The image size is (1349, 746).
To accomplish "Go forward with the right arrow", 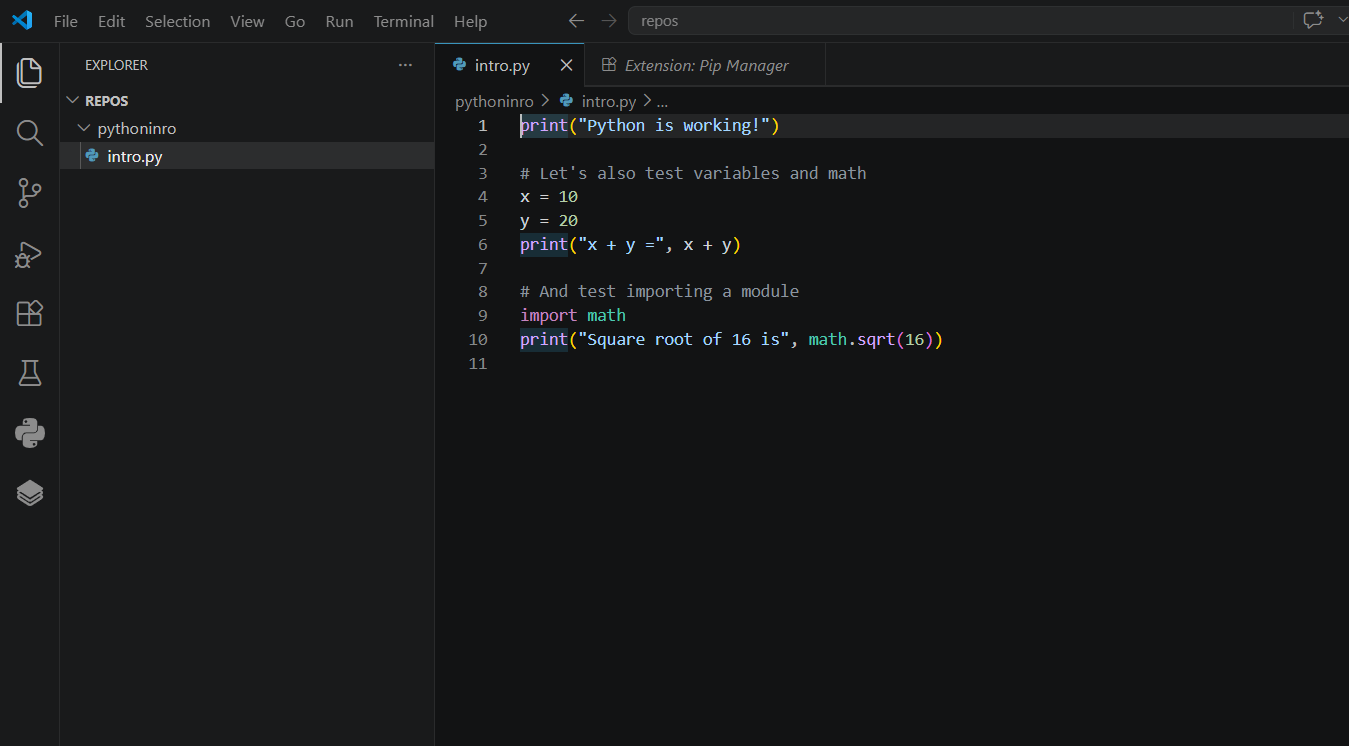I will (x=609, y=21).
